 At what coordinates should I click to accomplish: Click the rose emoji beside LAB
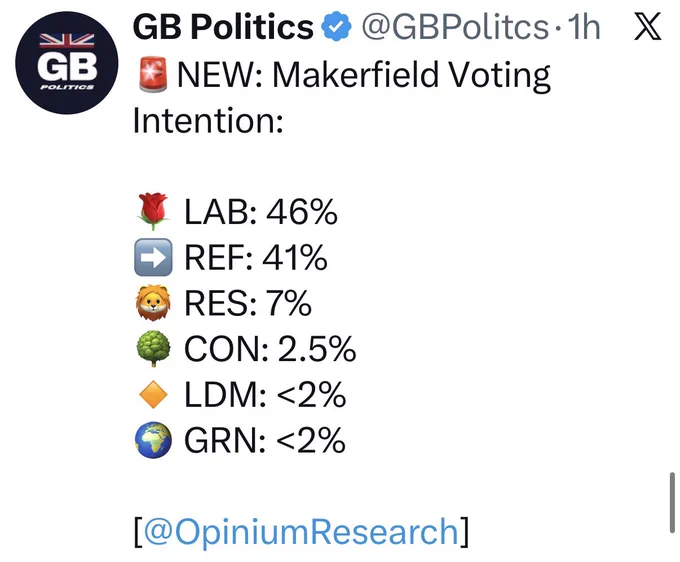point(153,211)
